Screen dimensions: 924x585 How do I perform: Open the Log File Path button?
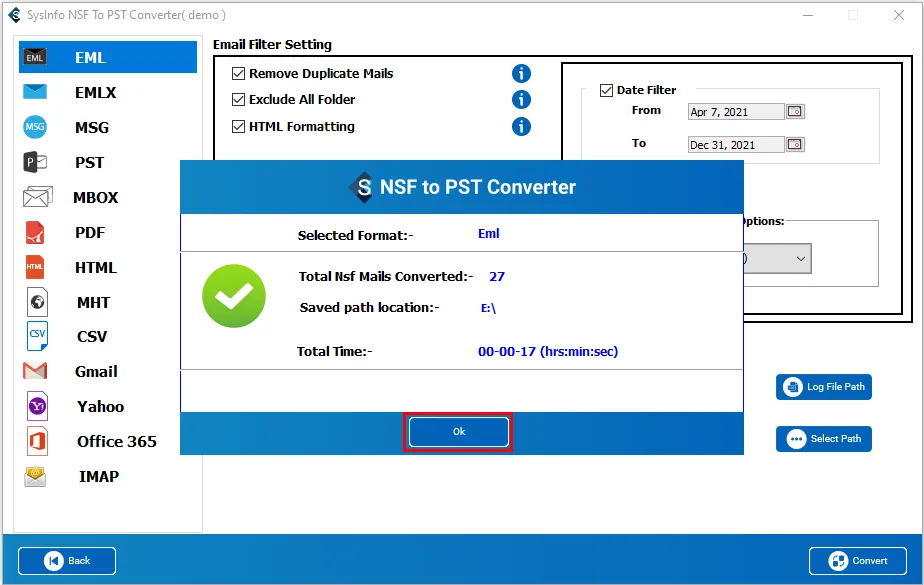(823, 387)
